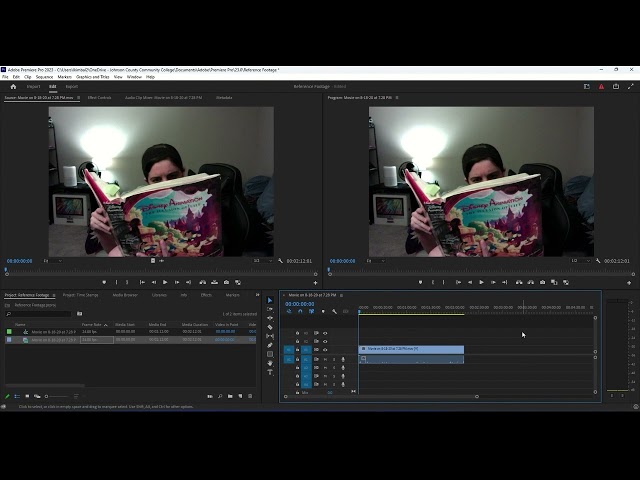The width and height of the screenshot is (640, 480).
Task: Open the Effects tab in Project panel
Action: [206, 295]
